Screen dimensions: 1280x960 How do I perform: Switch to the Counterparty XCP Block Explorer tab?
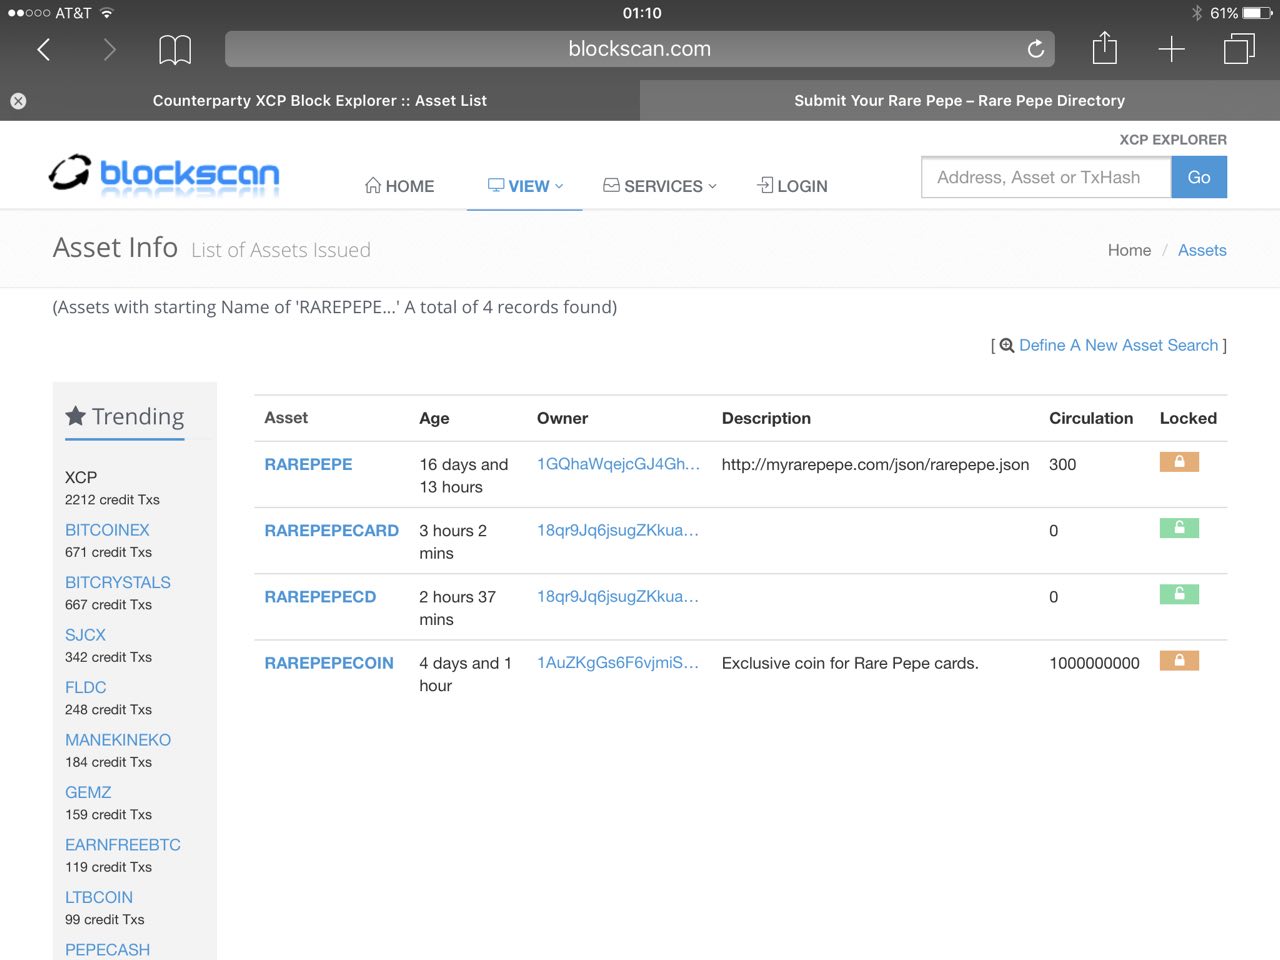point(320,101)
